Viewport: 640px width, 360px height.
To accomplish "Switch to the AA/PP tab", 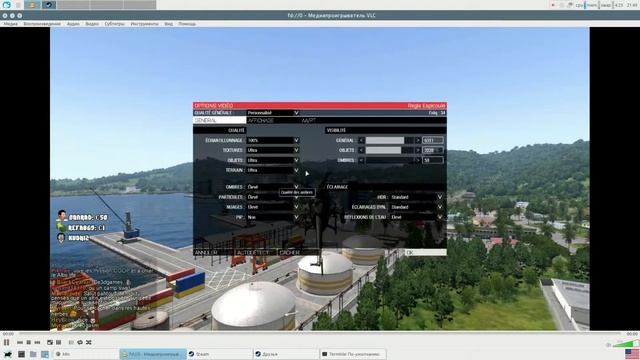I will coord(309,120).
